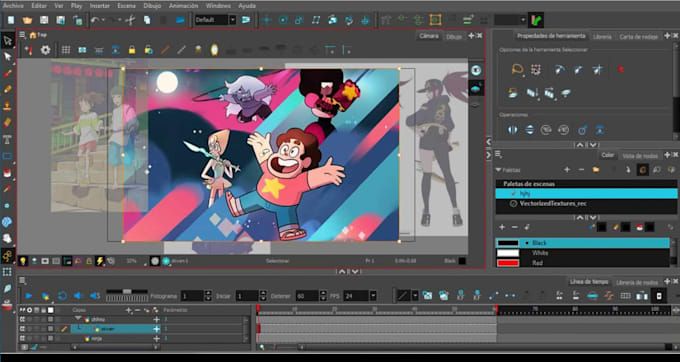Click the red pin icon in tool options

[621, 69]
